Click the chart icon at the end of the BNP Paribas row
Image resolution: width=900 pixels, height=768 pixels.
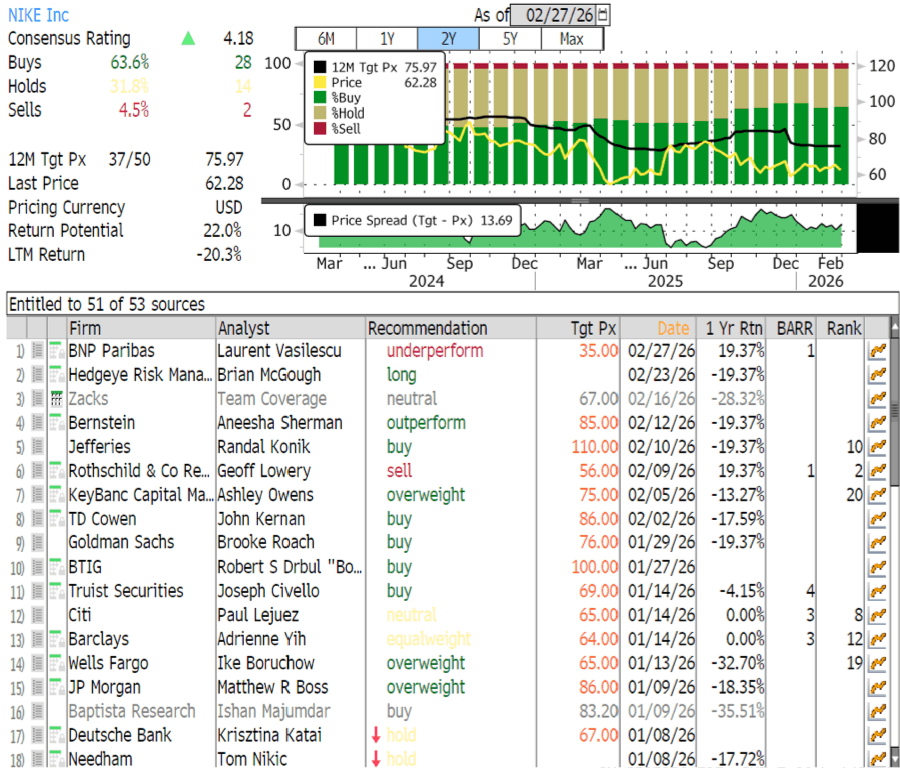tap(878, 351)
